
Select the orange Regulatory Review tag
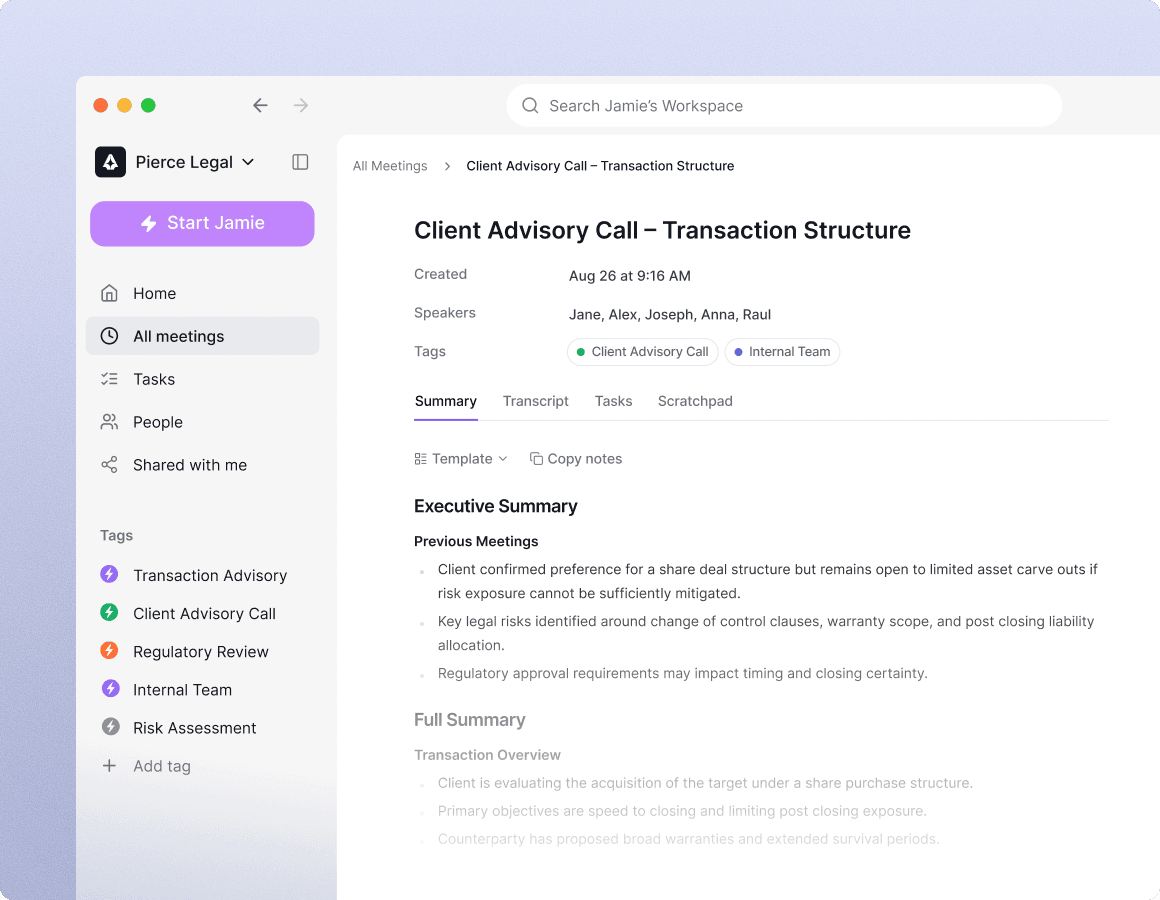[200, 652]
